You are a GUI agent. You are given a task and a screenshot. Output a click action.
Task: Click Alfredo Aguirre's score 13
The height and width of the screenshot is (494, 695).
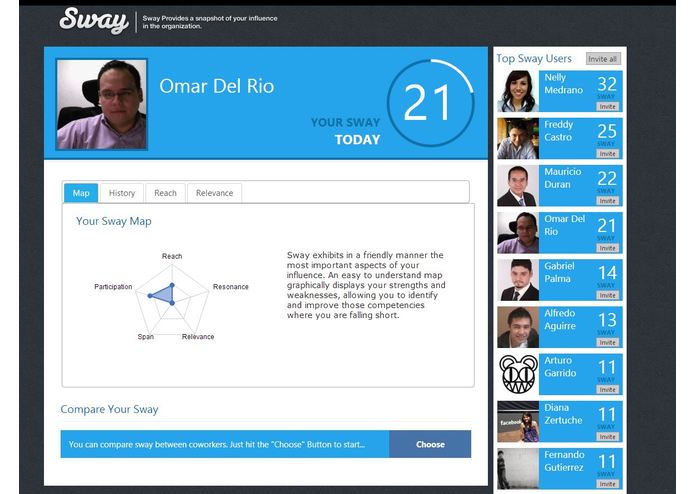click(x=607, y=320)
